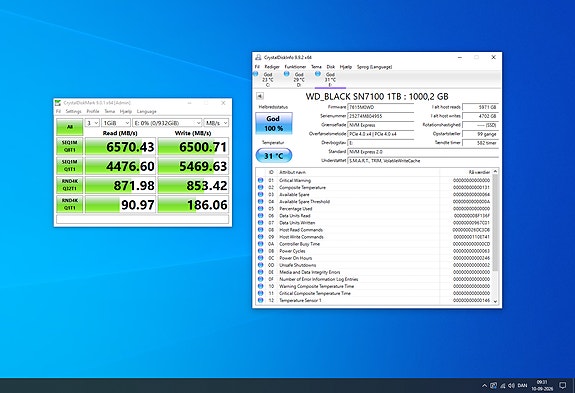575x393 pixels.
Task: Click the DAN input language indicator
Action: click(522, 386)
